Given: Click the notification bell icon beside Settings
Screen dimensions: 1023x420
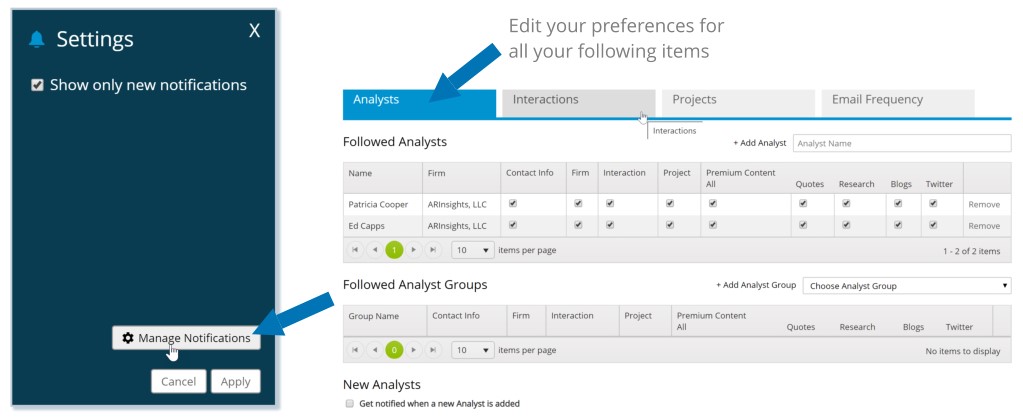Looking at the screenshot, I should tap(37, 40).
